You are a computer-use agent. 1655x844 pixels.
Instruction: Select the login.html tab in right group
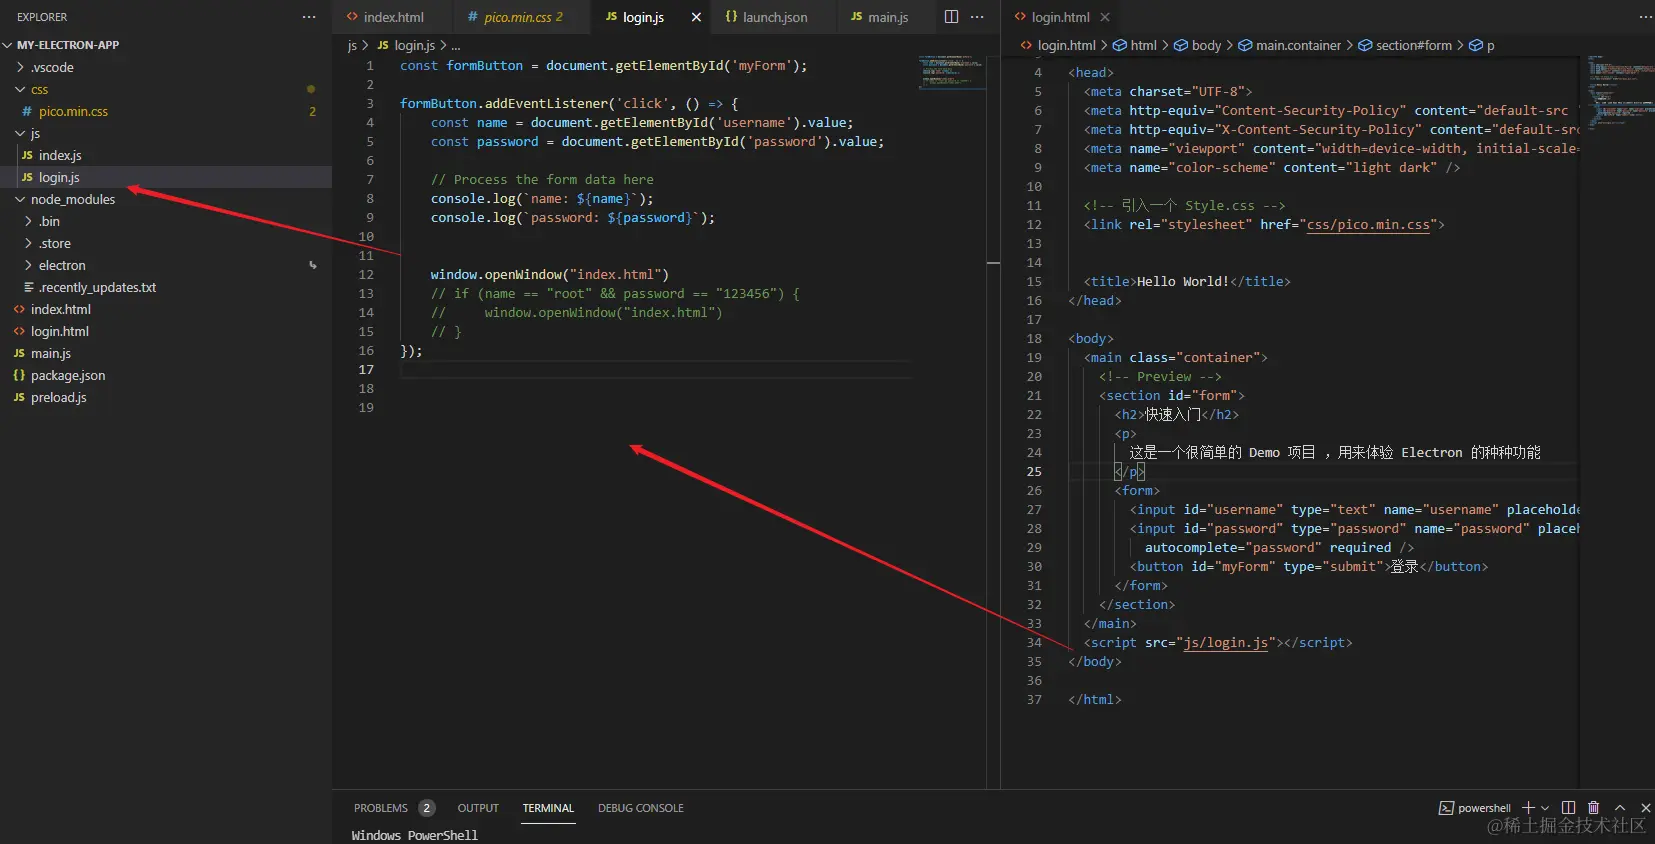pos(1061,17)
